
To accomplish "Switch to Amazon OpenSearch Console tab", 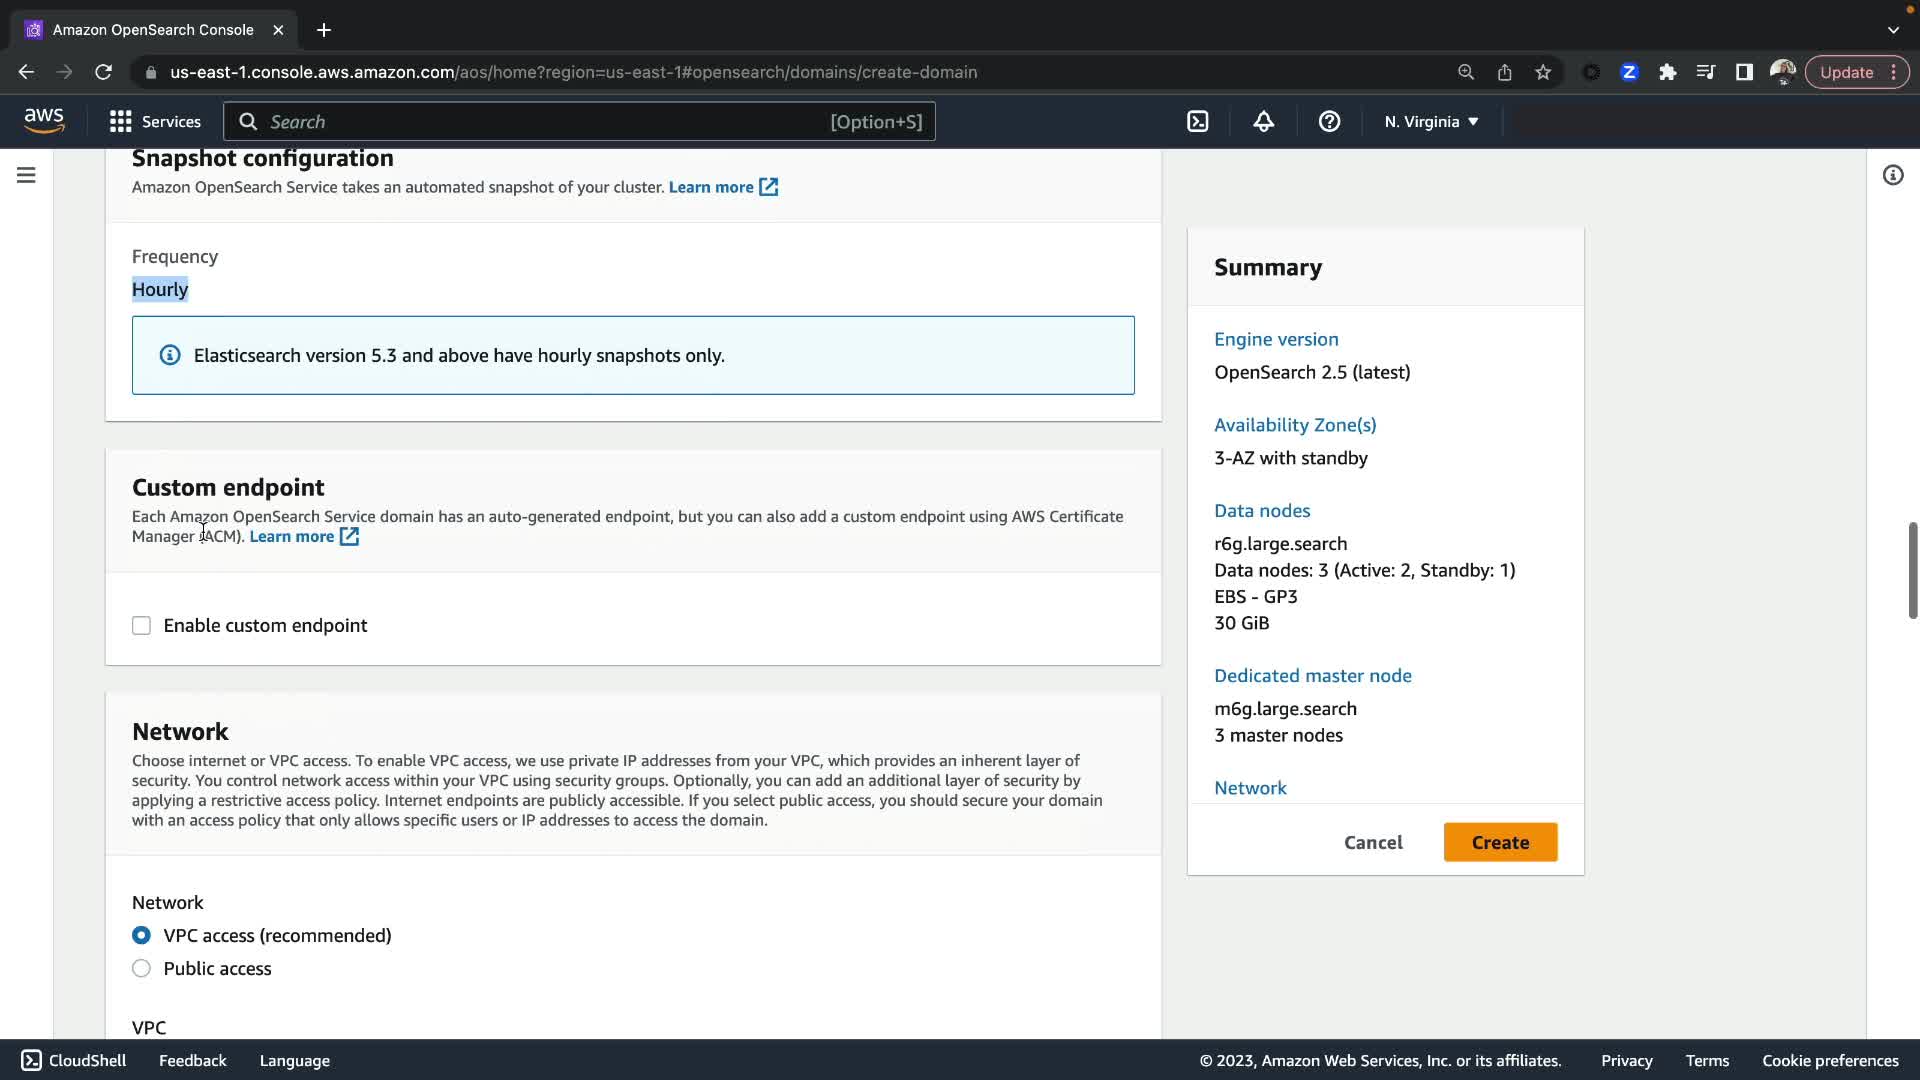I will click(x=153, y=30).
